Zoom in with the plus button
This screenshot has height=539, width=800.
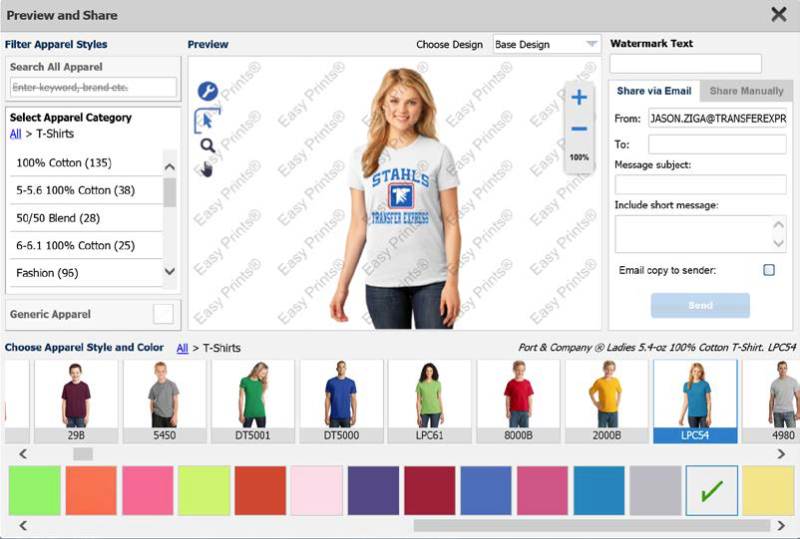coord(579,97)
